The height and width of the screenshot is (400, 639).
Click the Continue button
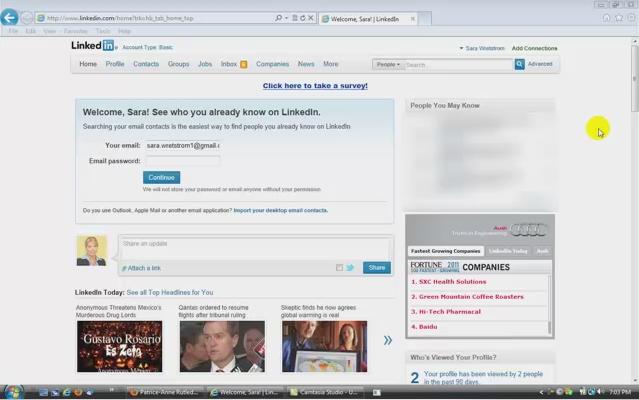[161, 177]
